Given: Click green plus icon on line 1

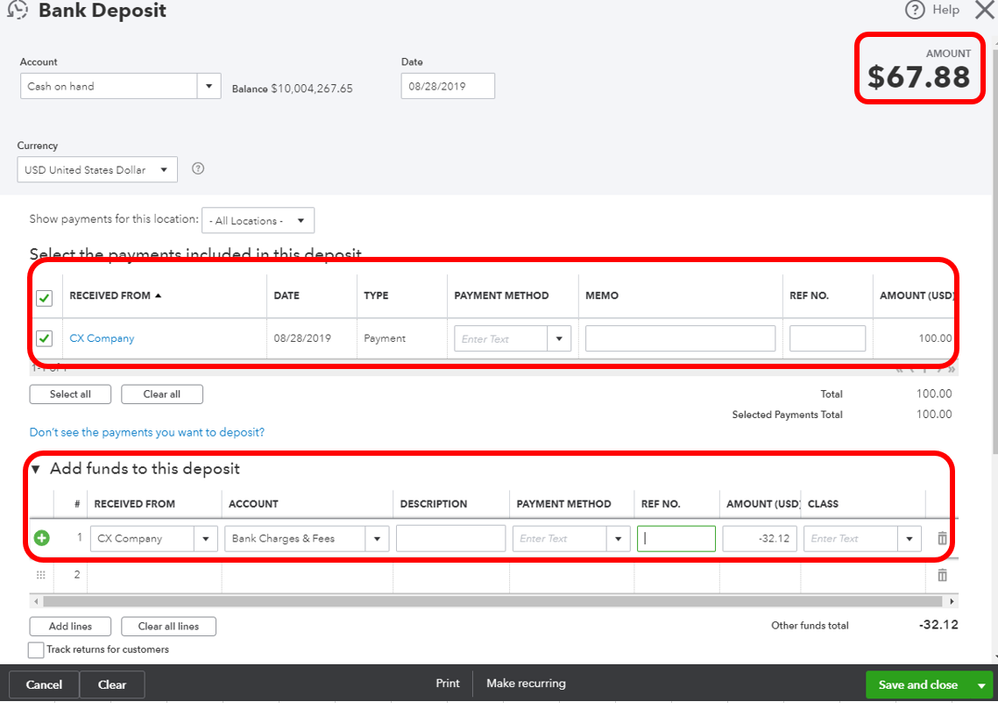Looking at the screenshot, I should [x=41, y=538].
